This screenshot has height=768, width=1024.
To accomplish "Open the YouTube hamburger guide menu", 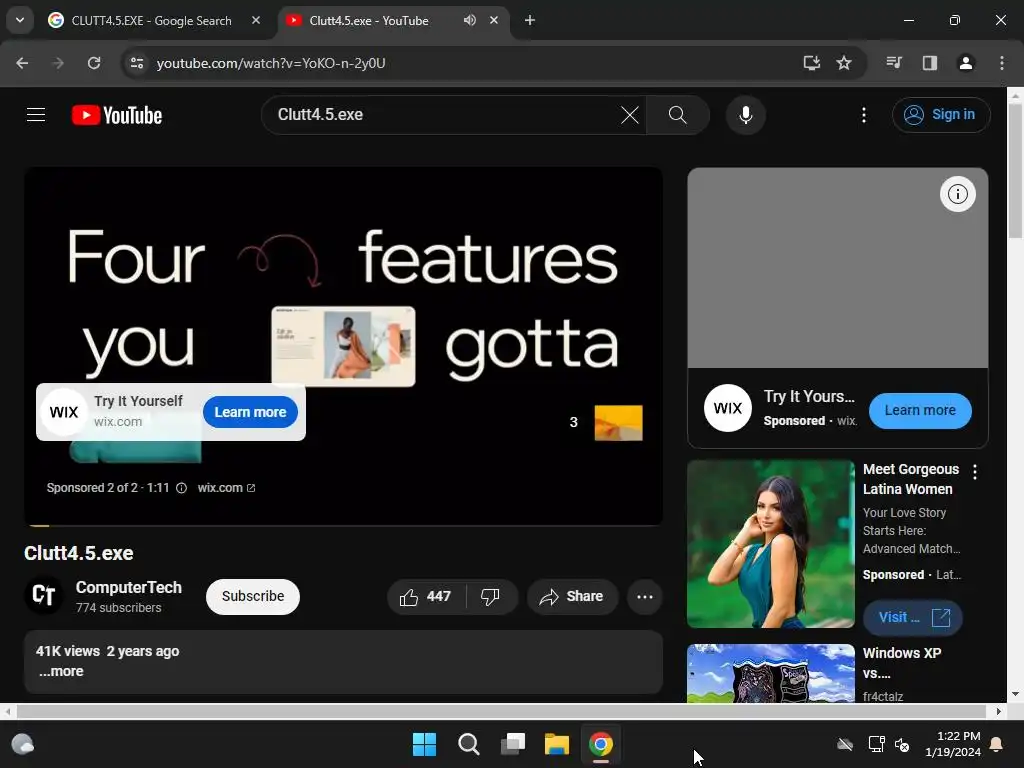I will coord(36,115).
